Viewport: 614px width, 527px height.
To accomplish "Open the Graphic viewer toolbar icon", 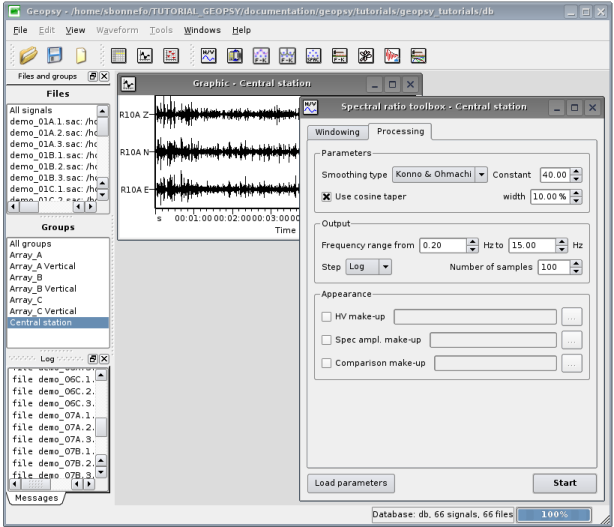I will 144,56.
